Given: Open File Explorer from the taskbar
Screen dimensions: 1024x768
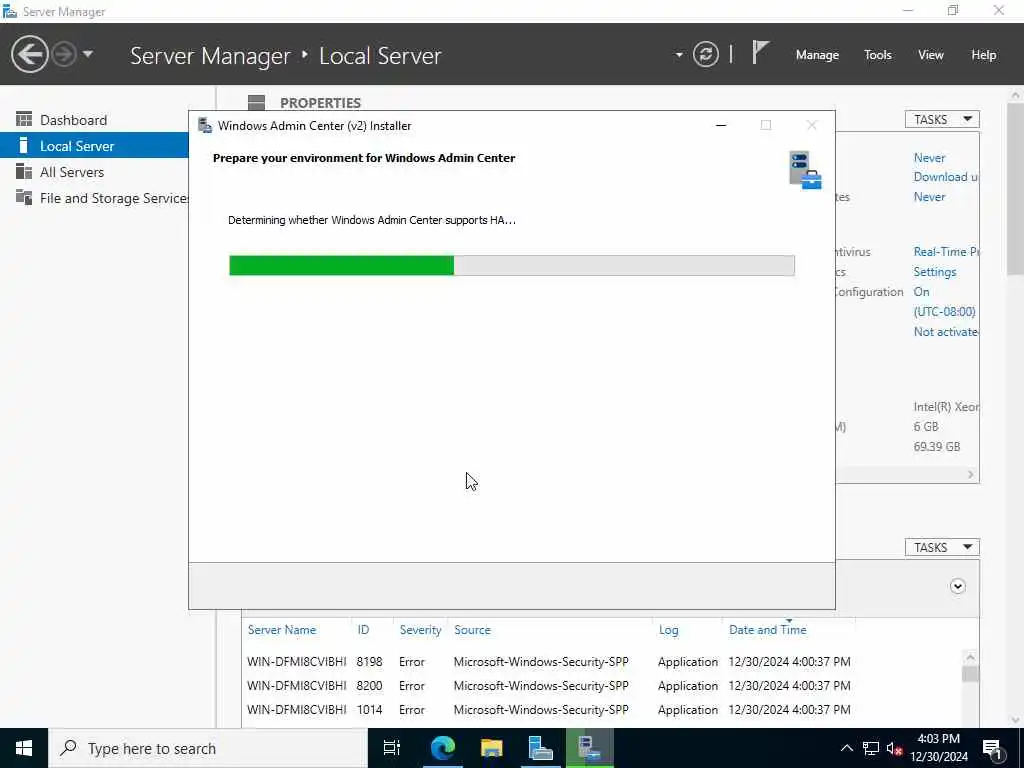Looking at the screenshot, I should tap(491, 748).
